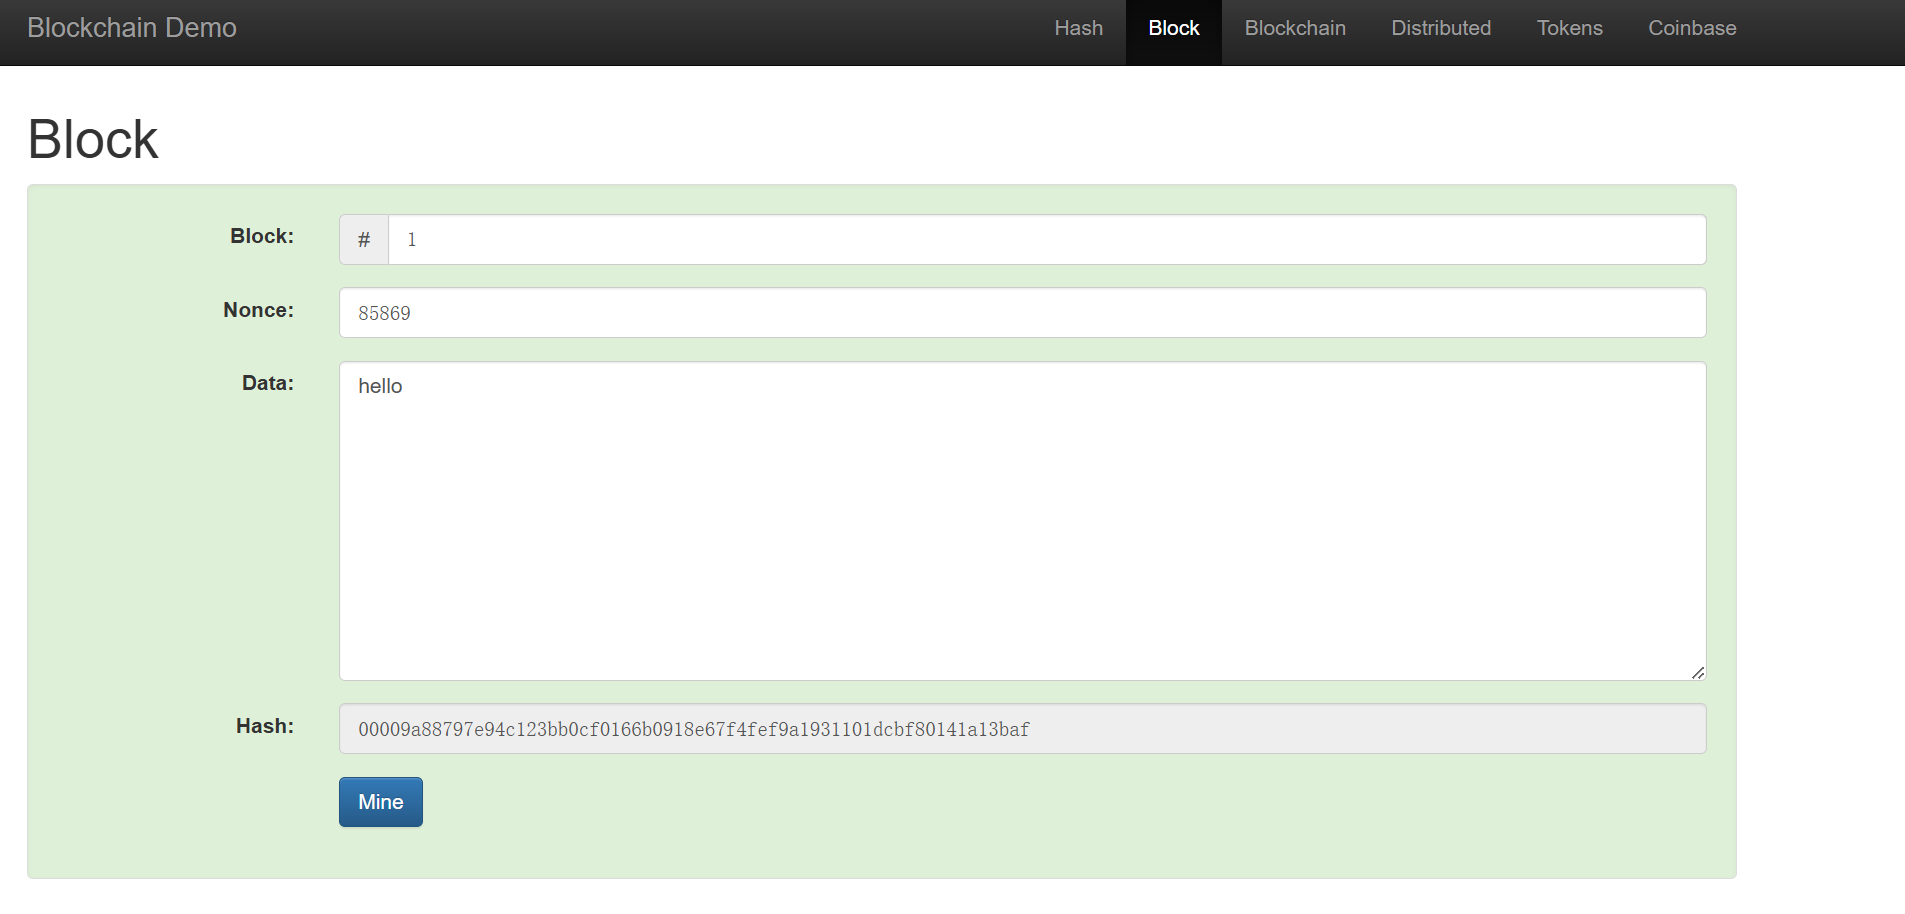Click the read-only Hash output field

click(x=1021, y=729)
